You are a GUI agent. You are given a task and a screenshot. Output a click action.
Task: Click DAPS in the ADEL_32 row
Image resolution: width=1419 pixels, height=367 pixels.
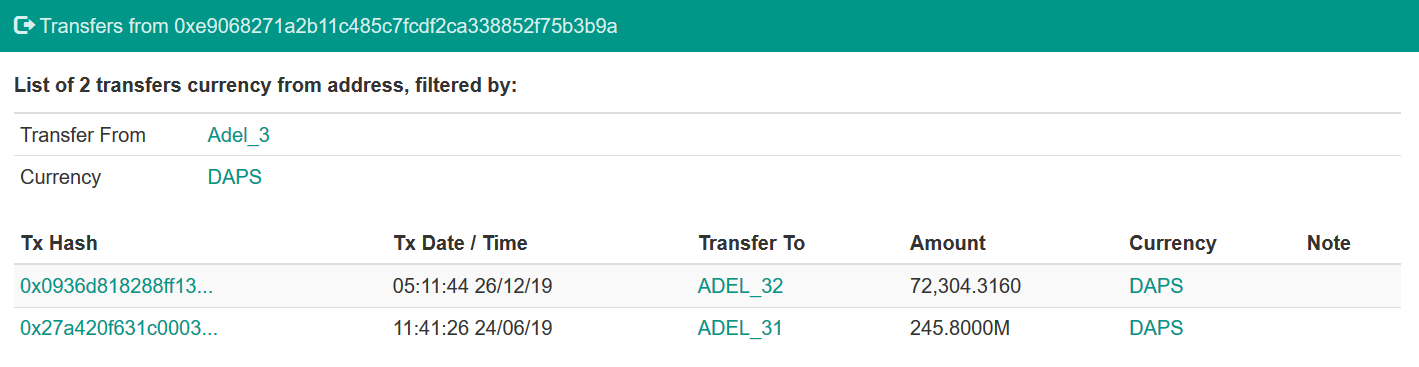click(1156, 286)
